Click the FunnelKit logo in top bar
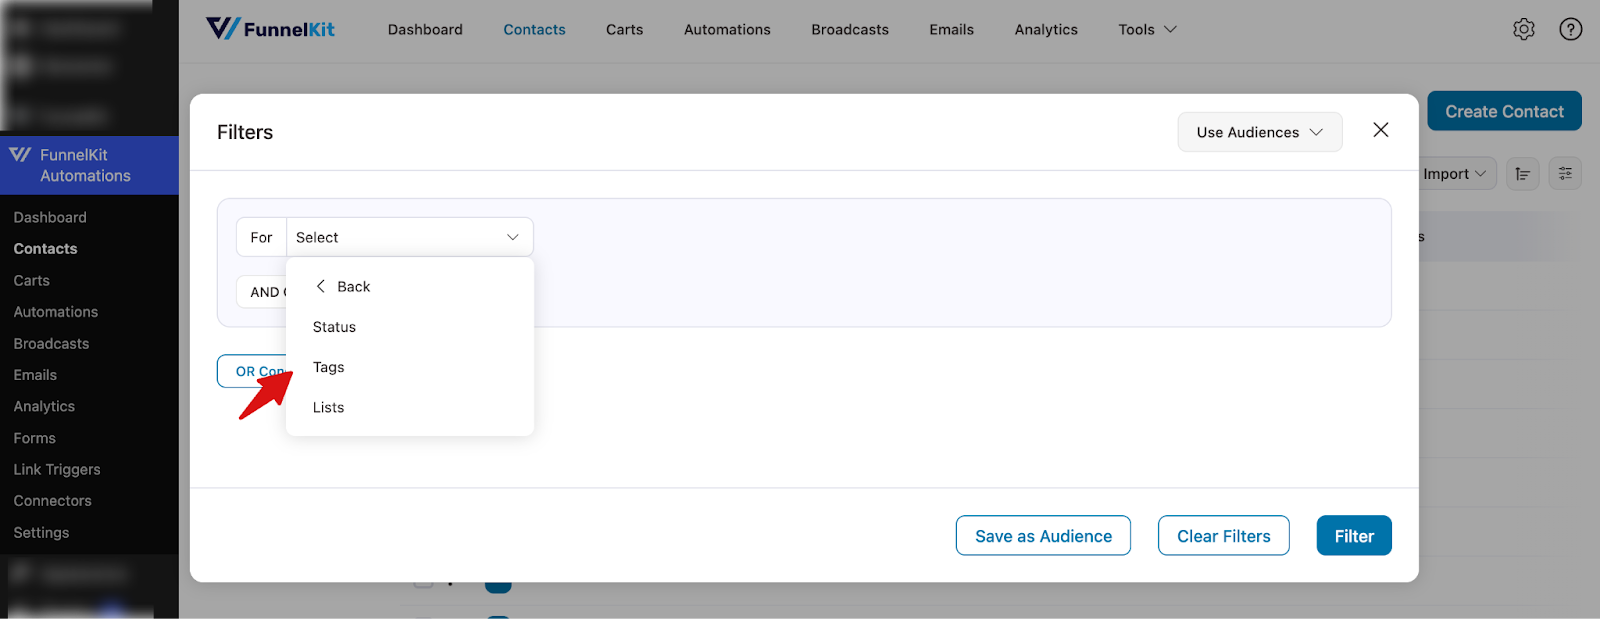This screenshot has height=619, width=1600. (270, 29)
